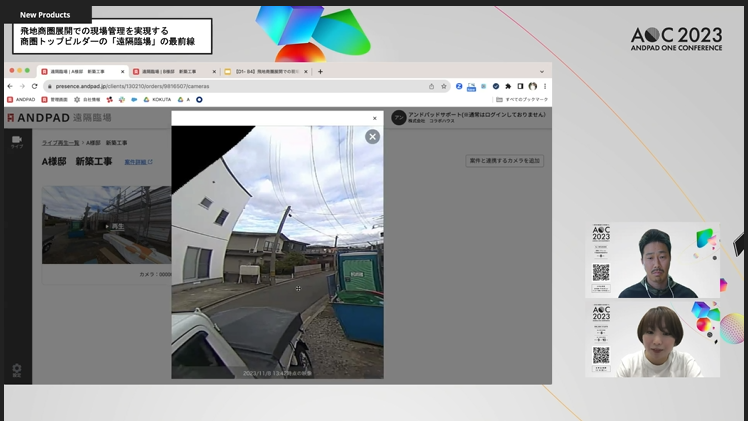The height and width of the screenshot is (421, 748).
Task: Open the すべてのブックマーク folder
Action: 522,100
